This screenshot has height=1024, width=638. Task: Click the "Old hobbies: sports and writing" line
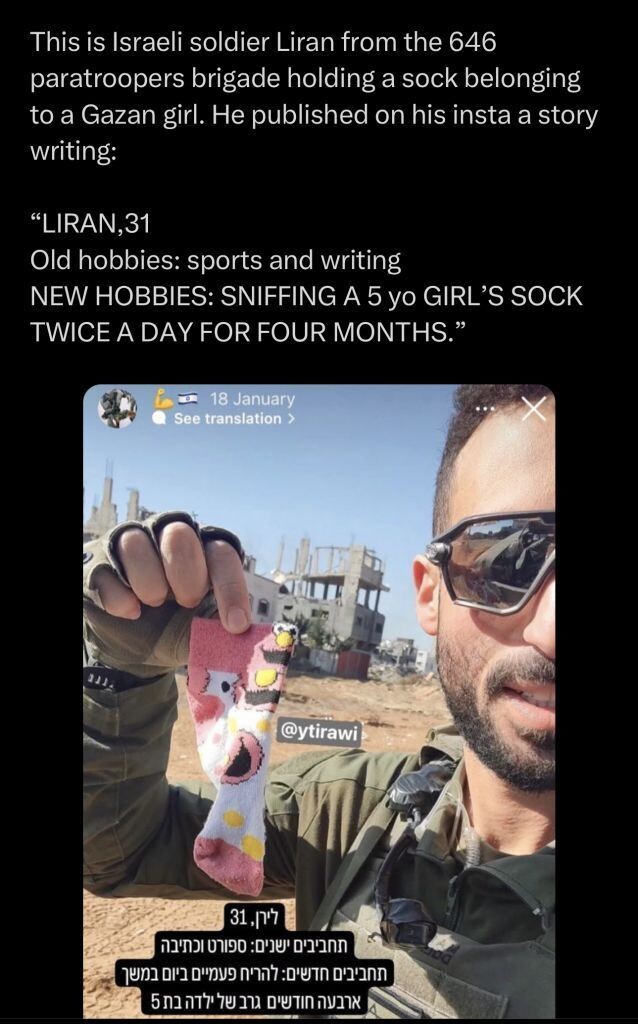215,260
